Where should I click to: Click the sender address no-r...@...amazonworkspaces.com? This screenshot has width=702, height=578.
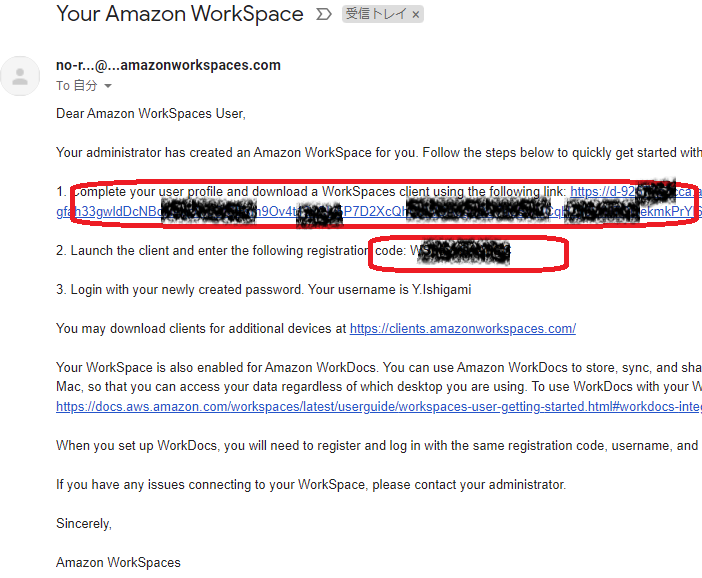tap(168, 65)
